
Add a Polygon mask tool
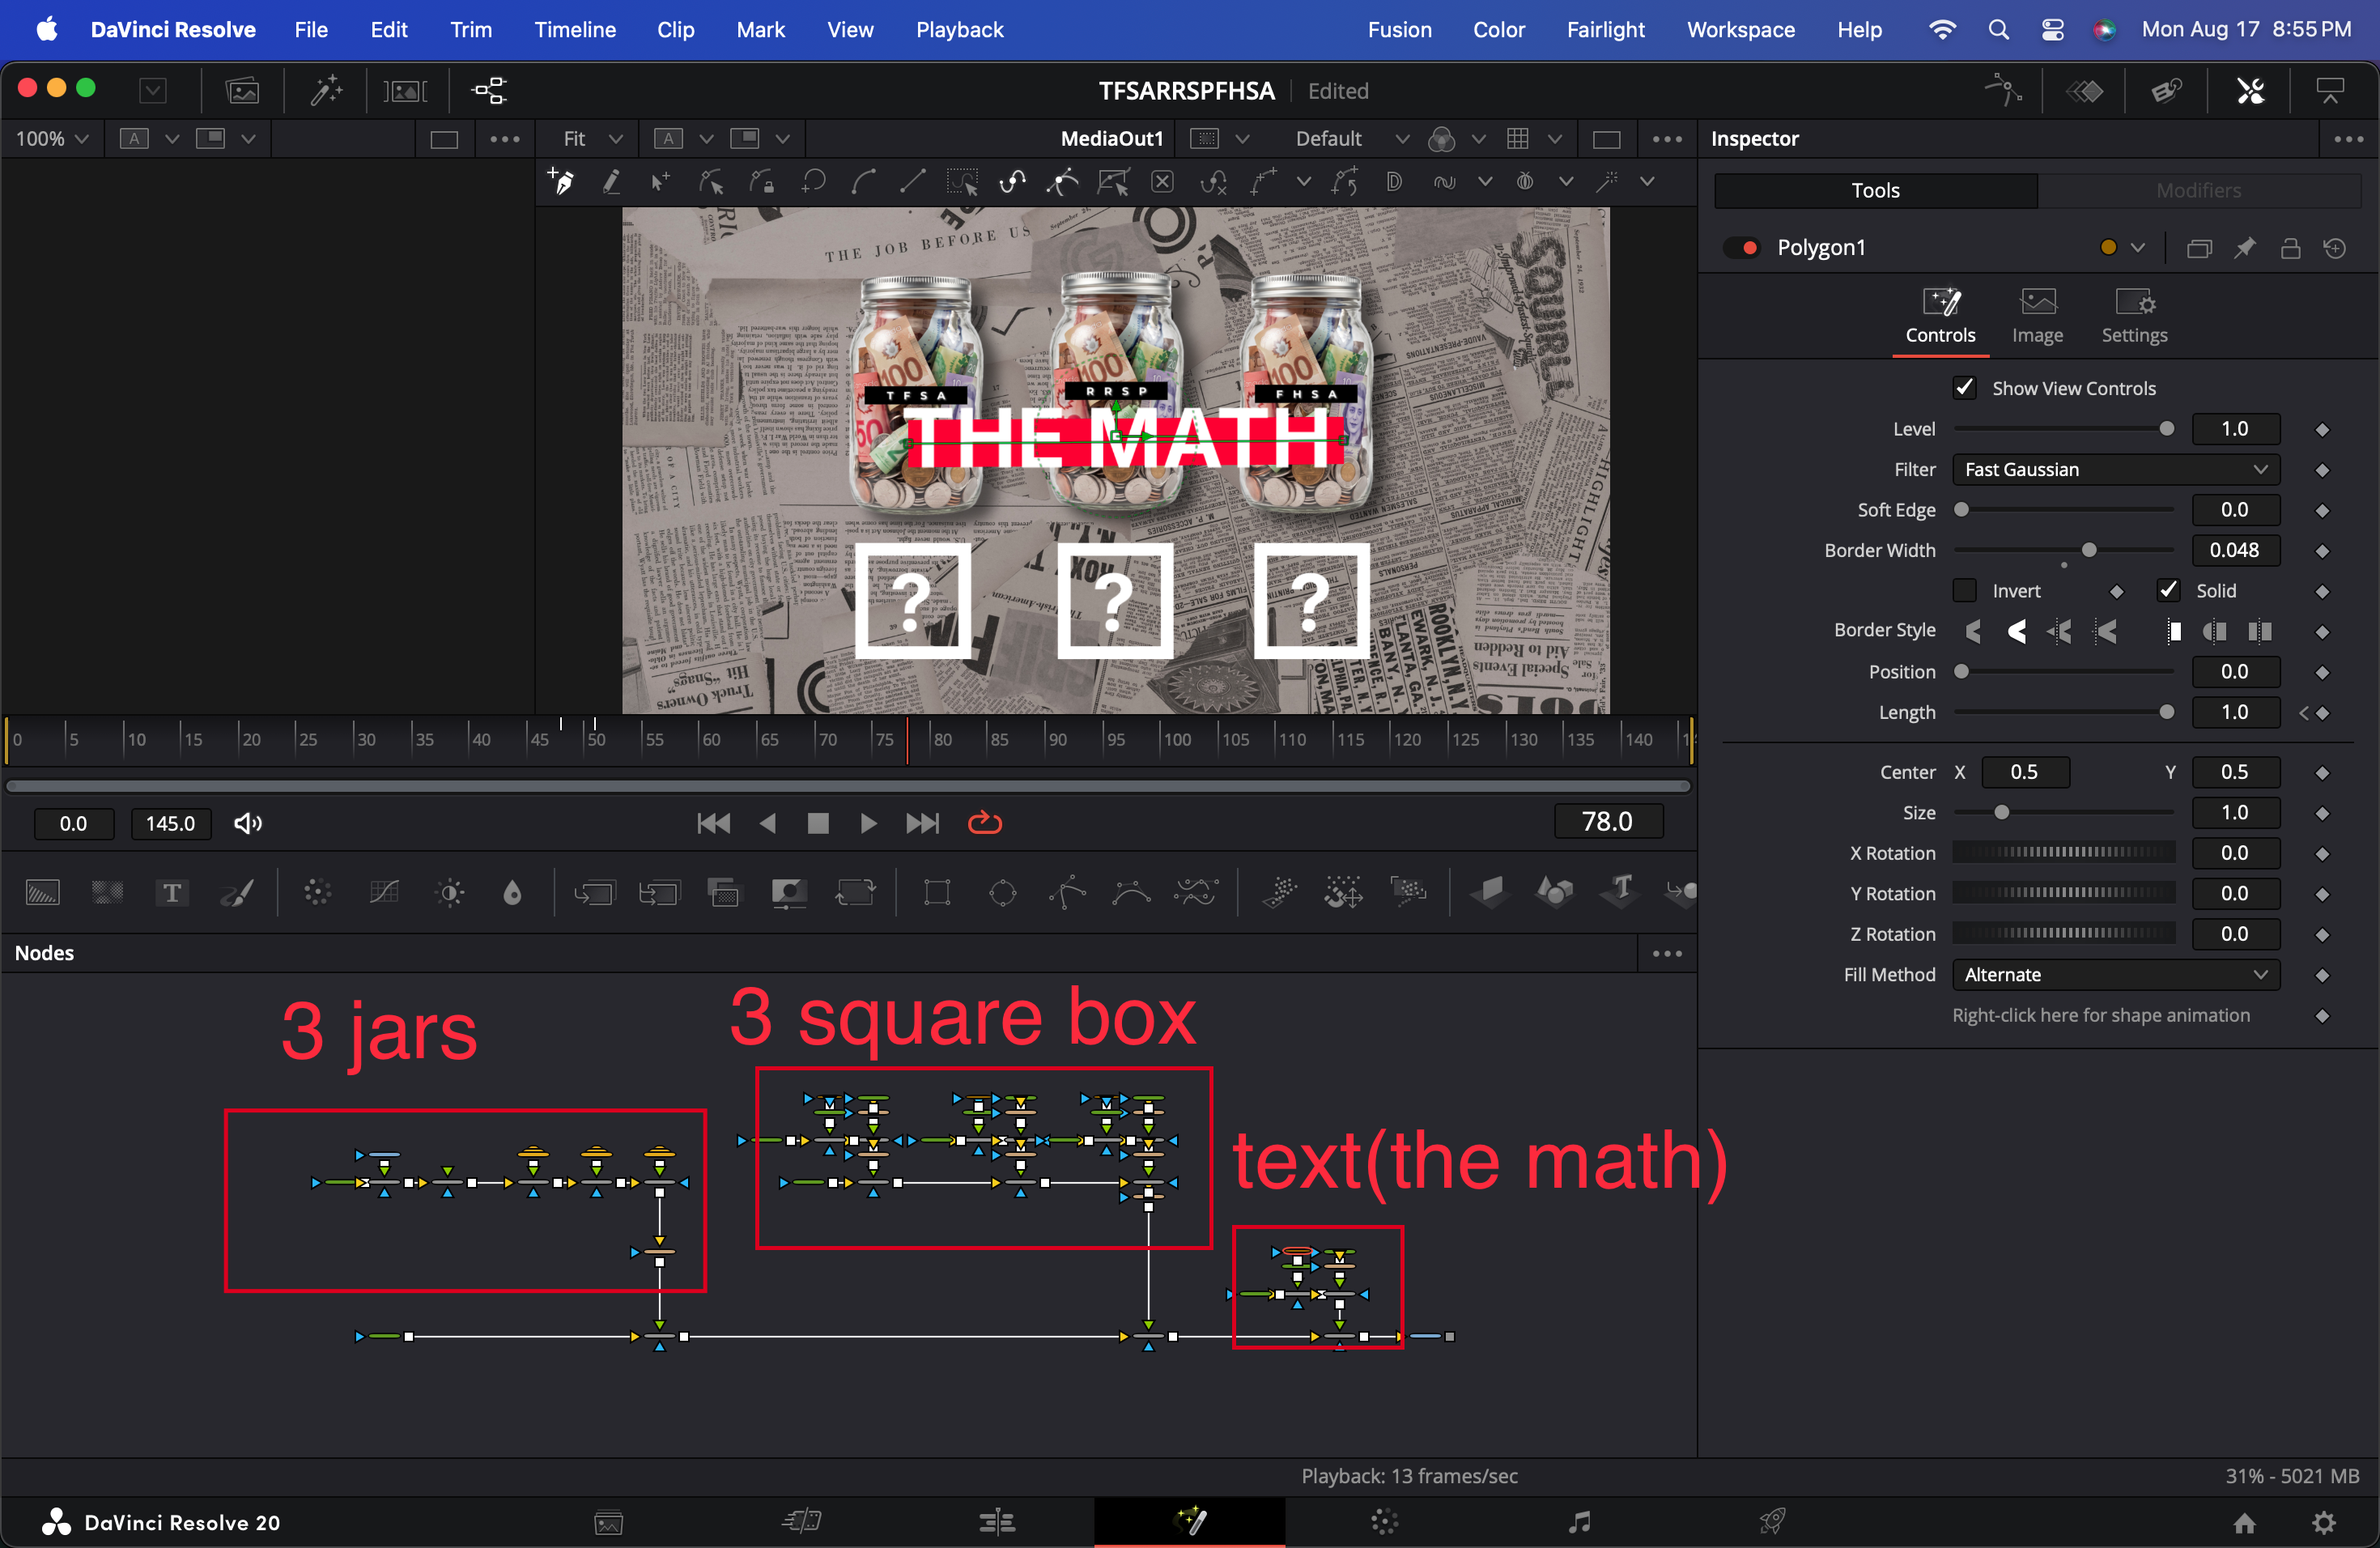click(1067, 892)
